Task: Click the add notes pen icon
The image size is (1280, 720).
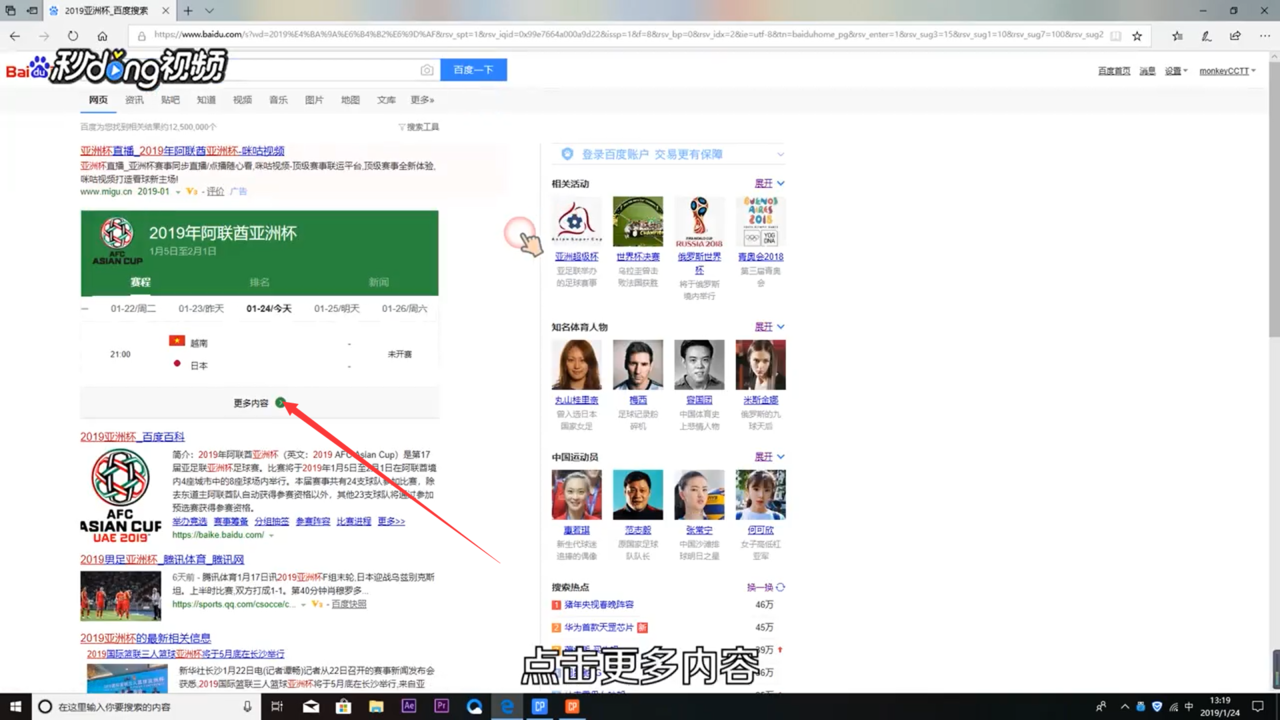Action: [x=1207, y=35]
